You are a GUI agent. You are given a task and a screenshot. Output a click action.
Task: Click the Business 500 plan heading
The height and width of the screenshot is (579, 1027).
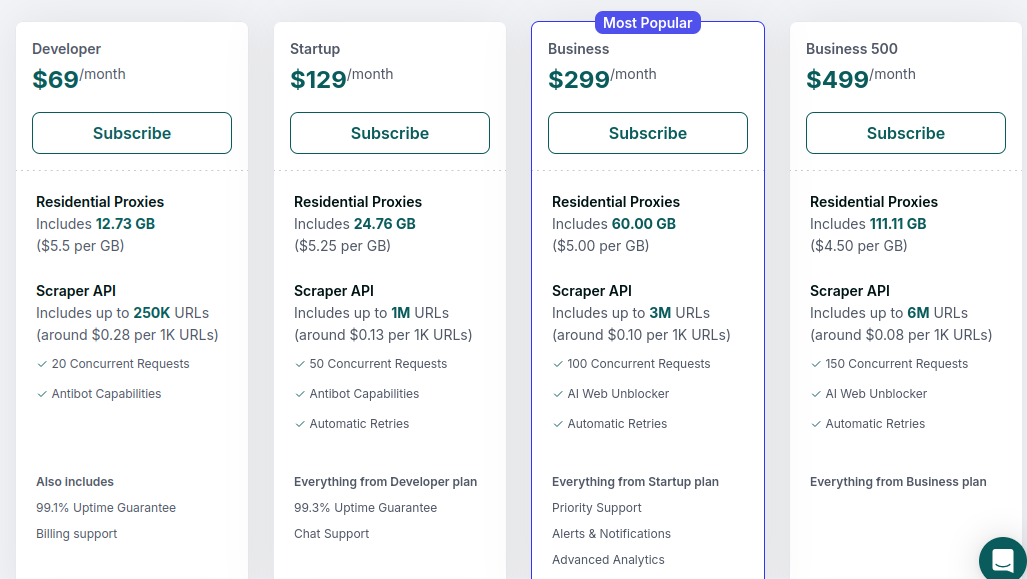(x=852, y=49)
